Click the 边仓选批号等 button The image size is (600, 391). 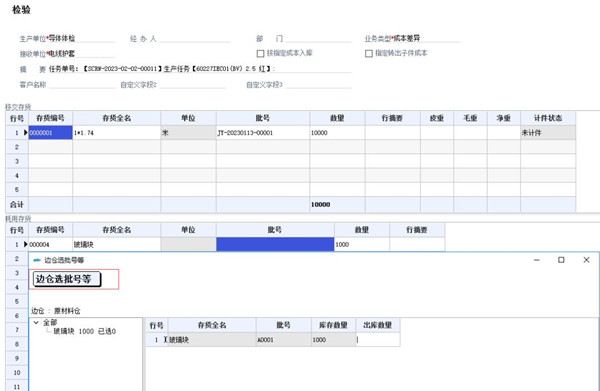(67, 279)
